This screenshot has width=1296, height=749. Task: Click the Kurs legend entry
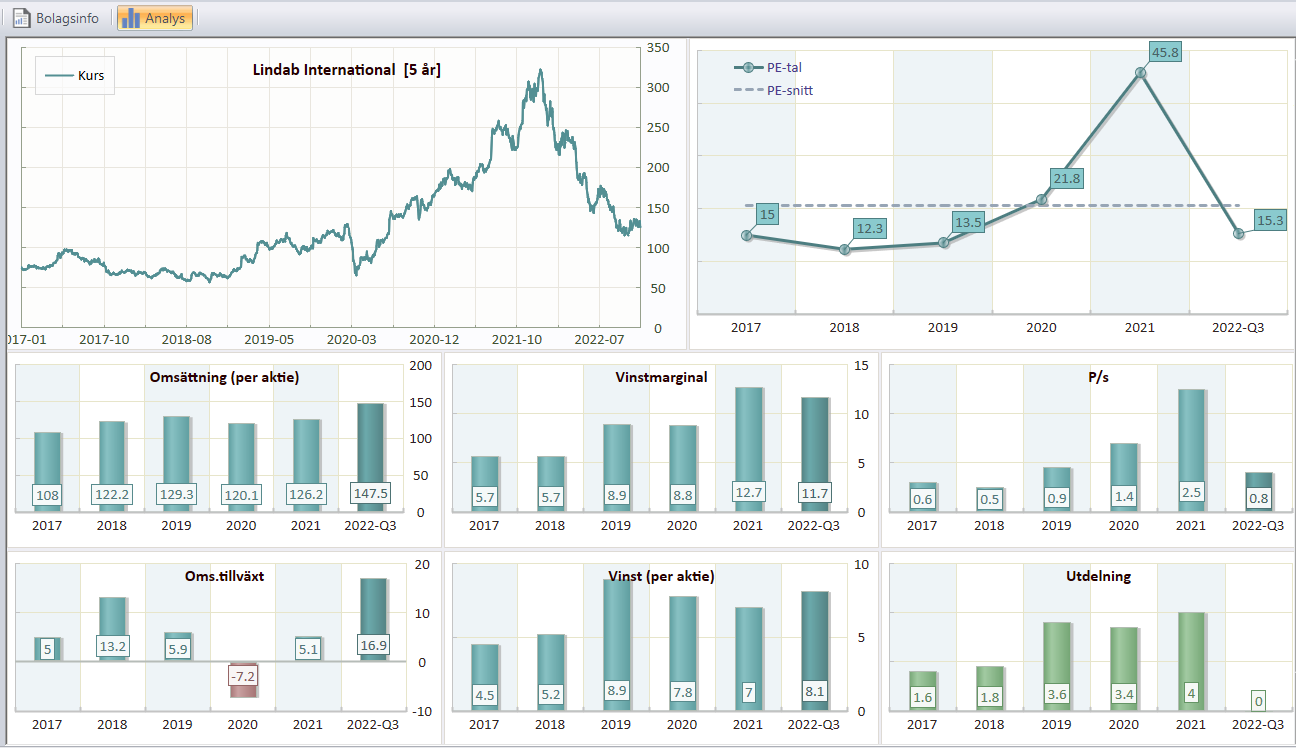(75, 75)
